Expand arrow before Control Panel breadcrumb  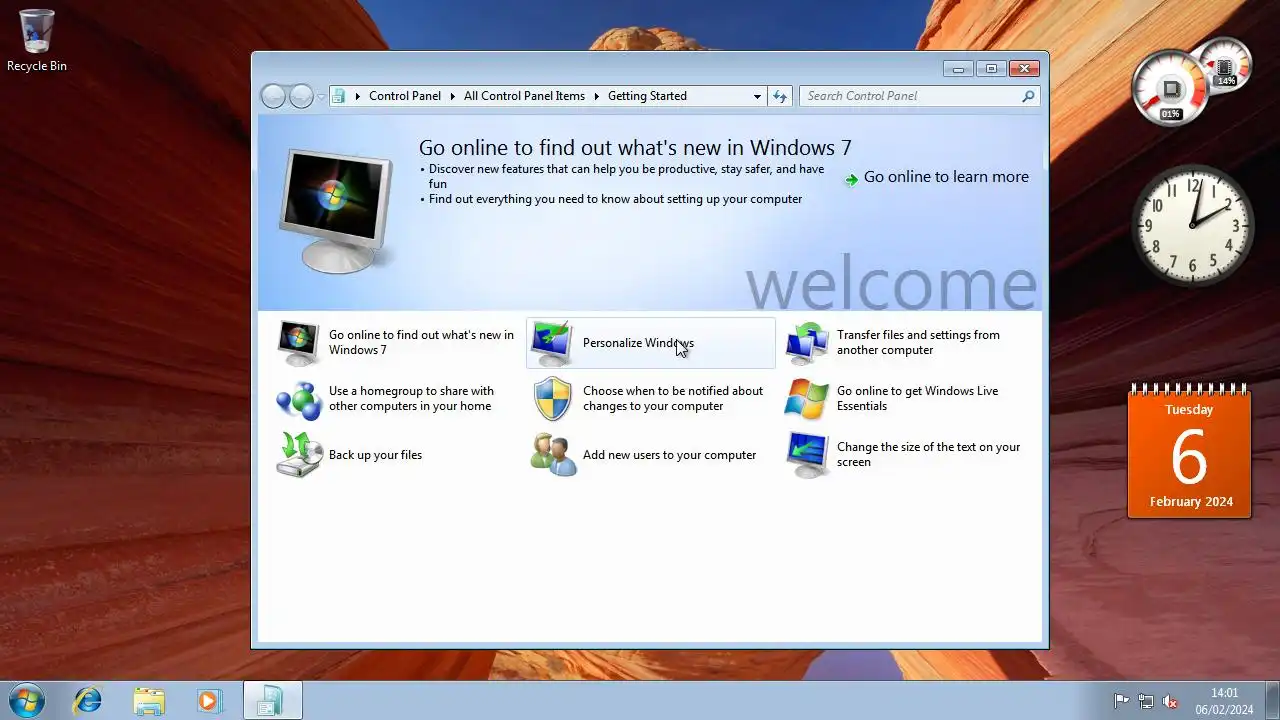click(357, 96)
